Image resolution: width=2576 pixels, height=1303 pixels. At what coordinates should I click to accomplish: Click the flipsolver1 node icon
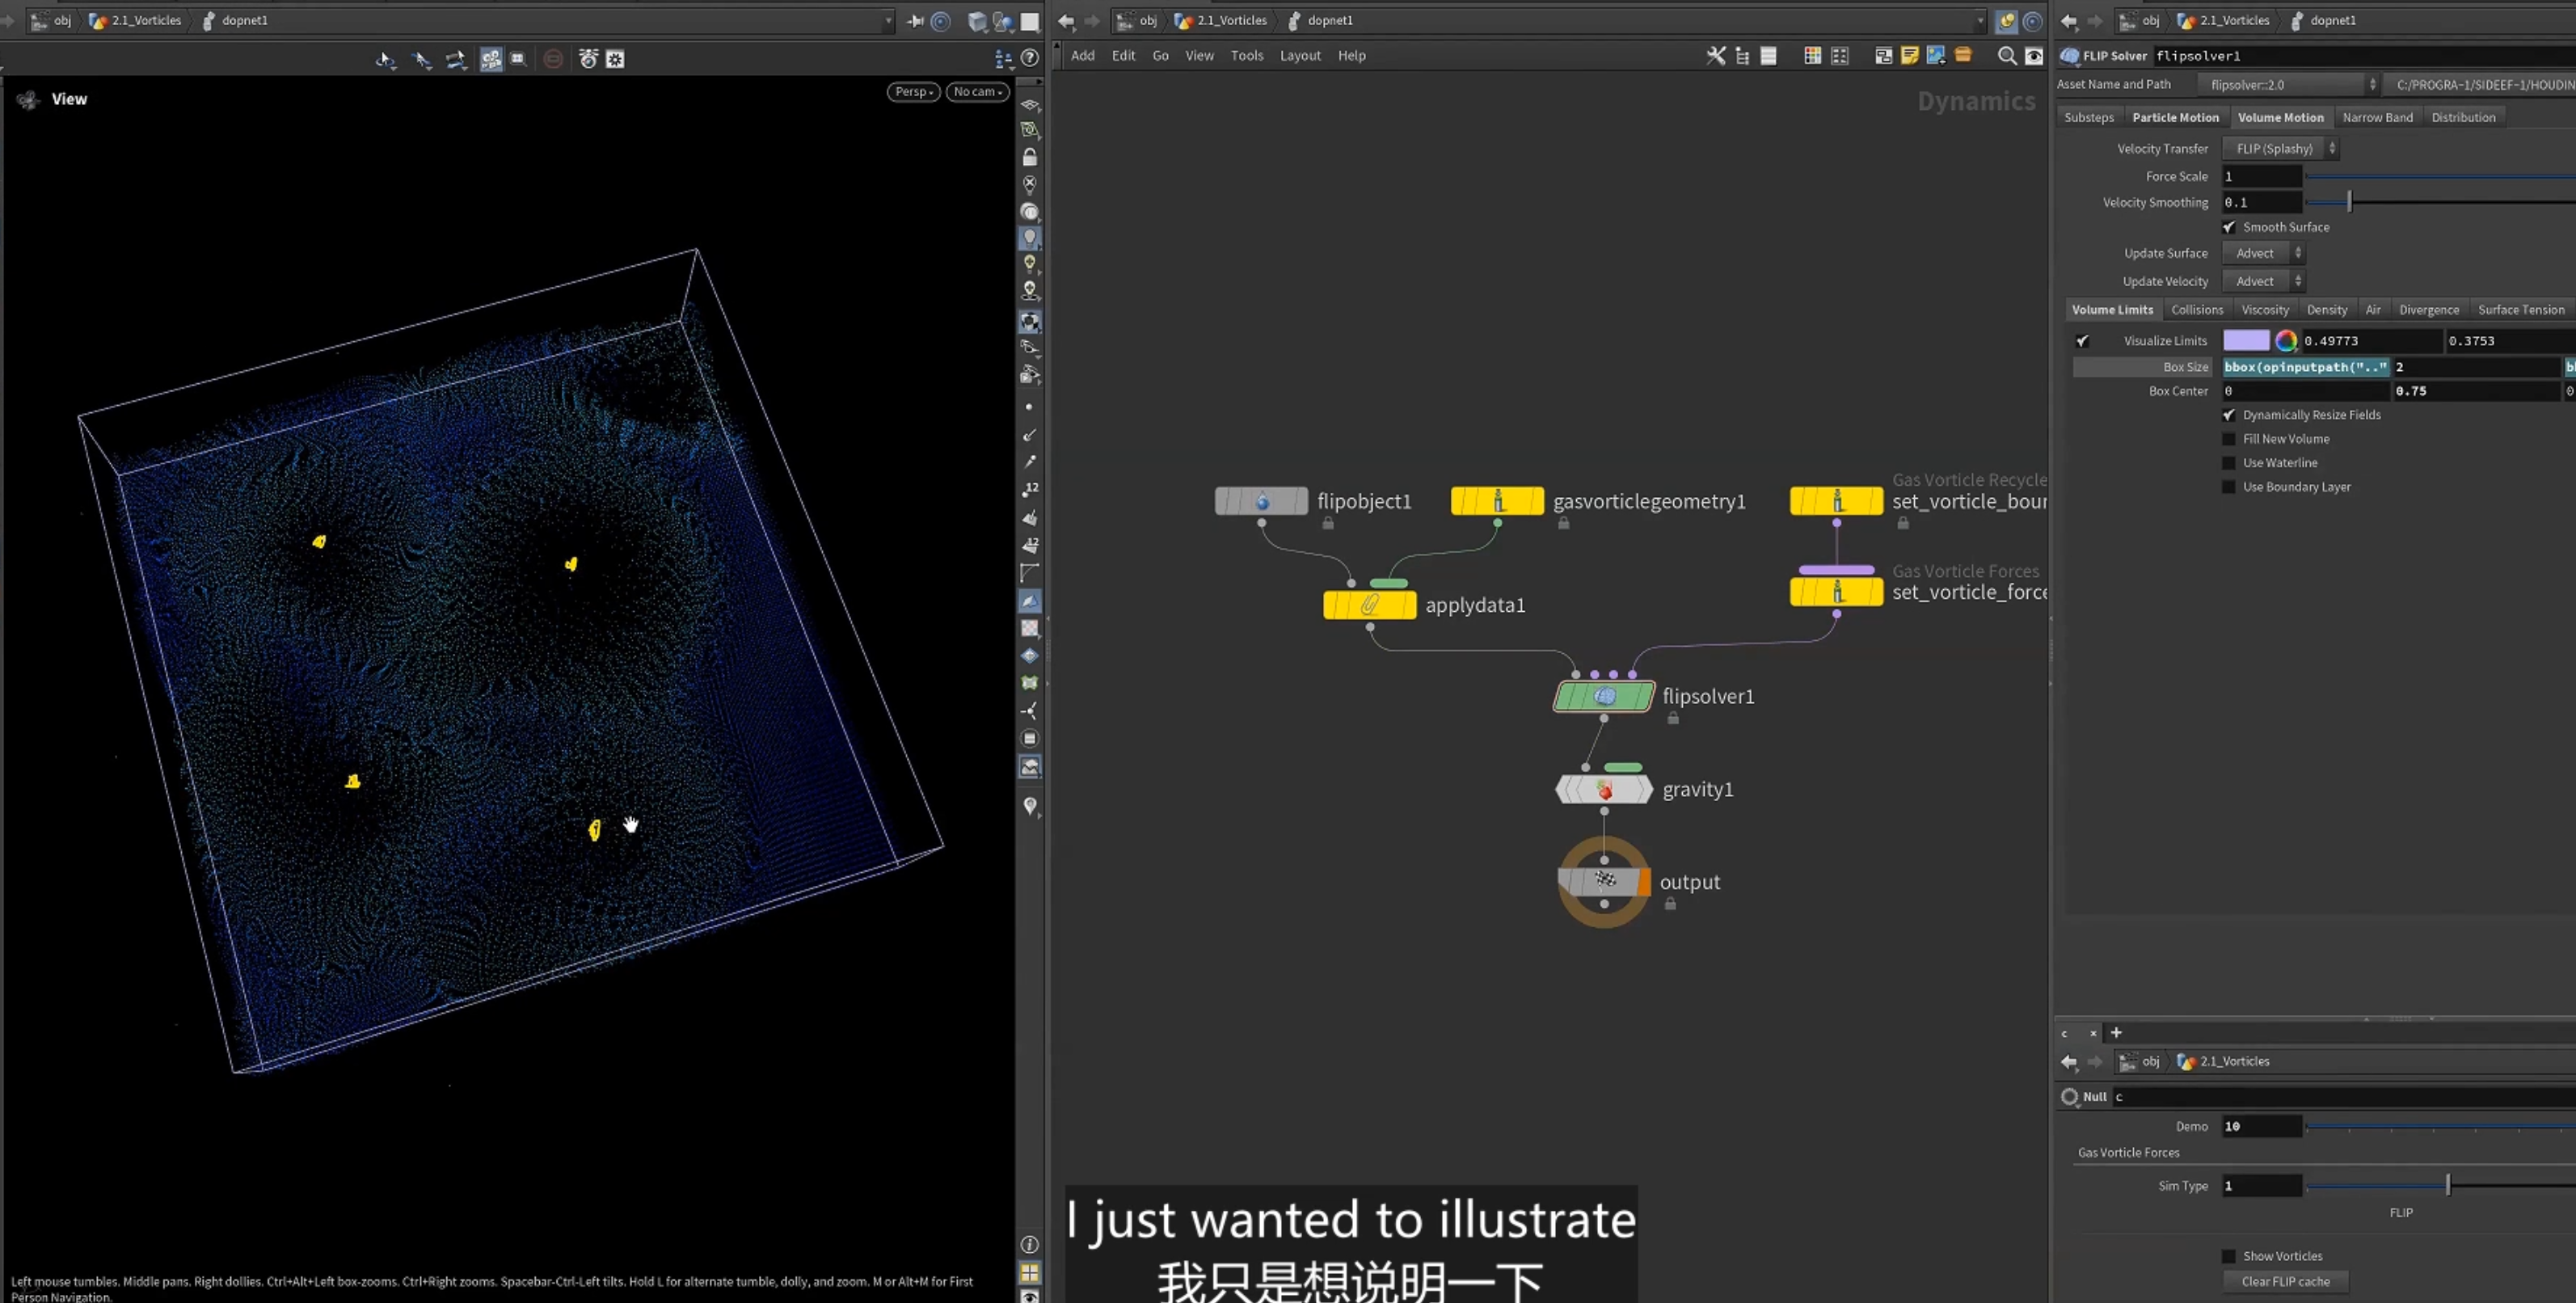[x=1604, y=696]
